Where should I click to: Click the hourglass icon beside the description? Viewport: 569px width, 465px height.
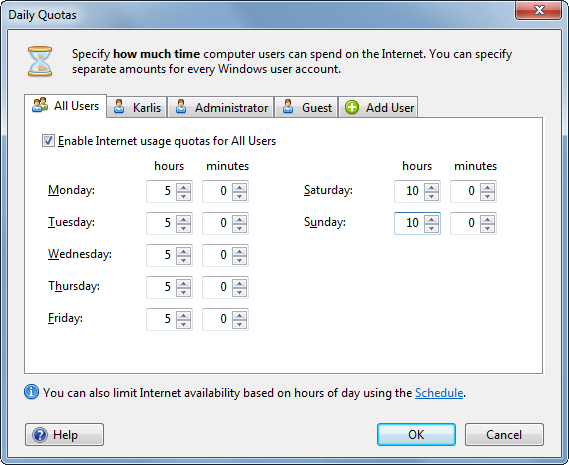pos(40,61)
